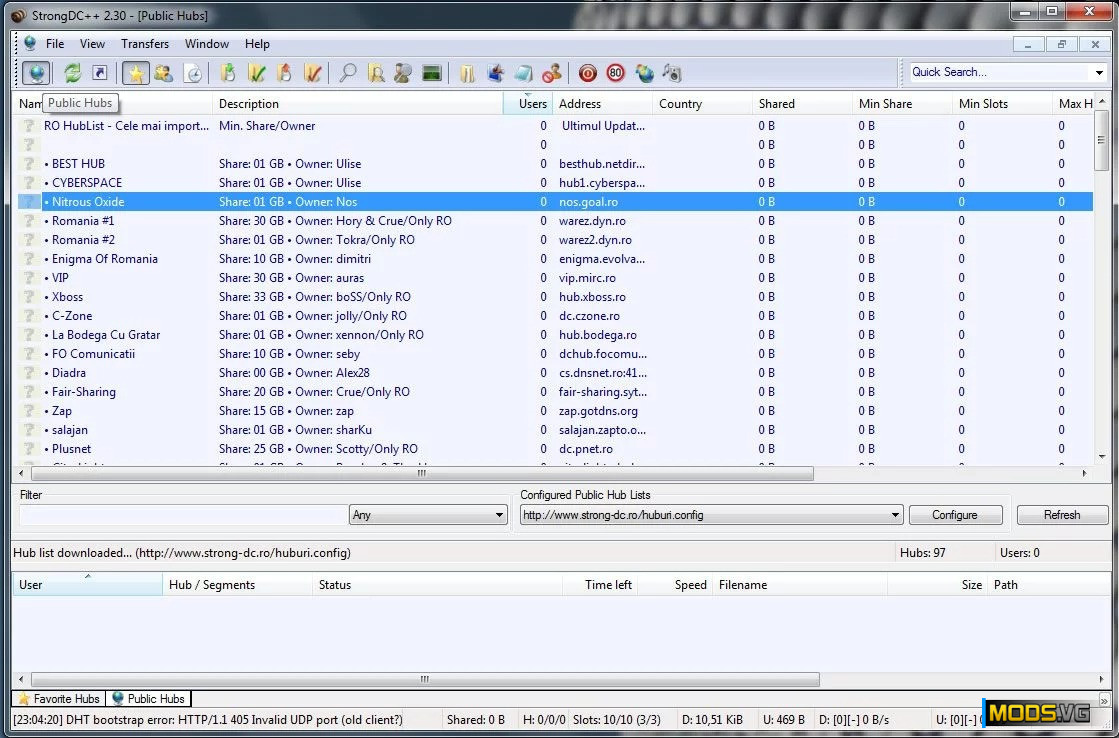The width and height of the screenshot is (1119, 738).
Task: Open Favorite Users from the toolbar
Action: pyautogui.click(x=163, y=73)
